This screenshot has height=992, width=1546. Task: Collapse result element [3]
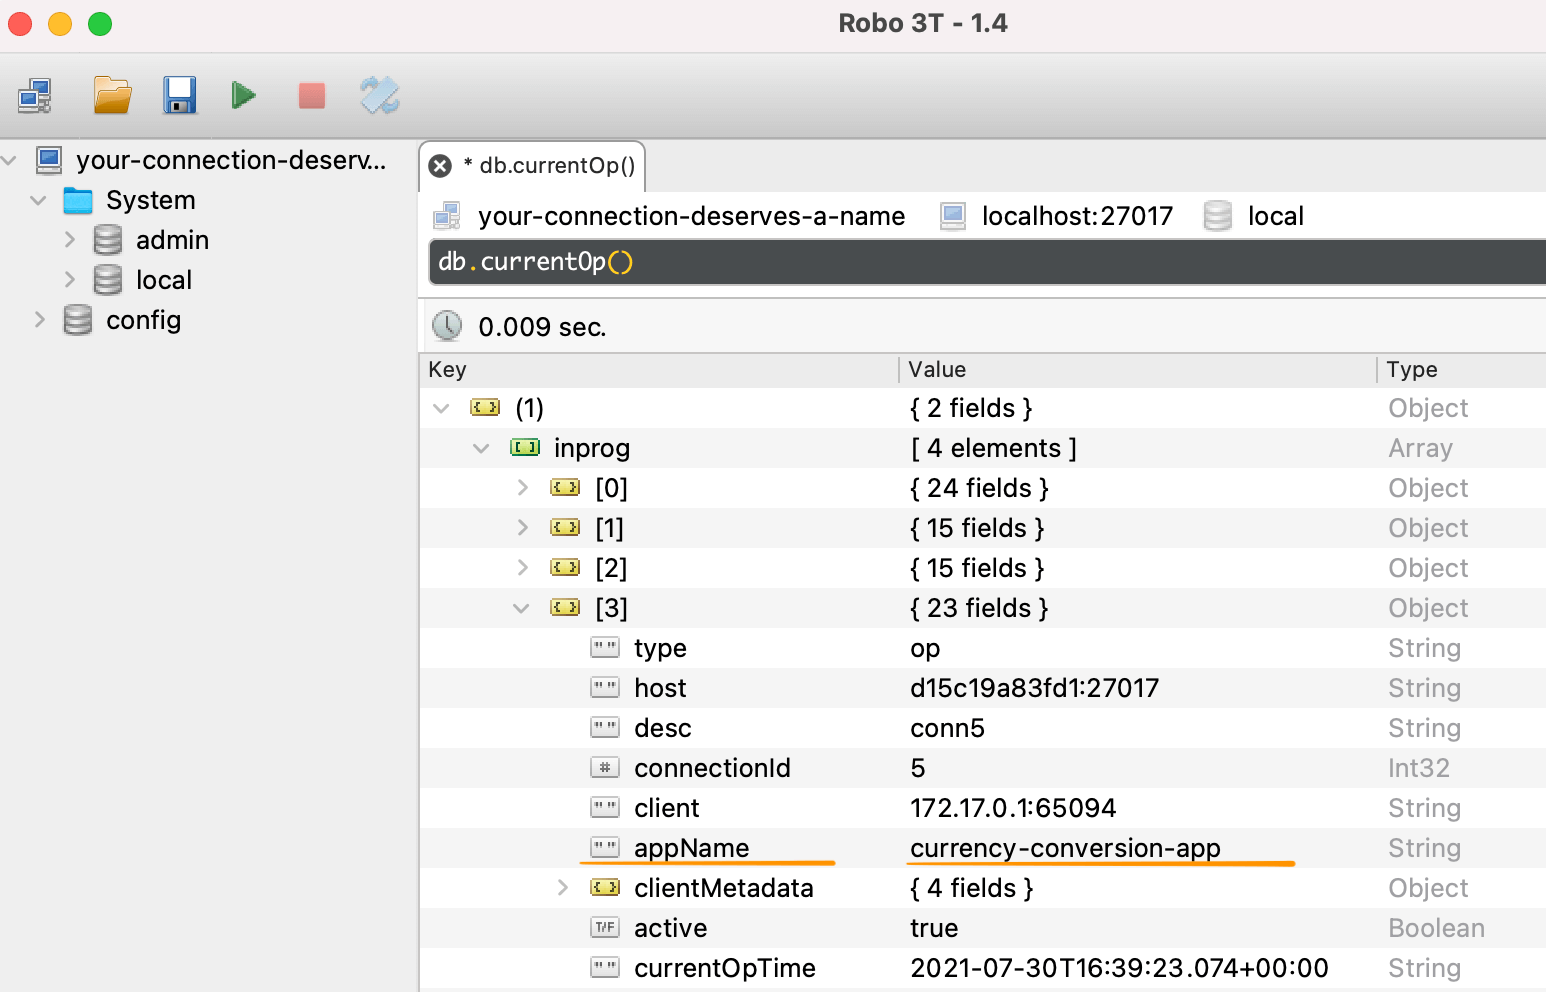click(521, 607)
